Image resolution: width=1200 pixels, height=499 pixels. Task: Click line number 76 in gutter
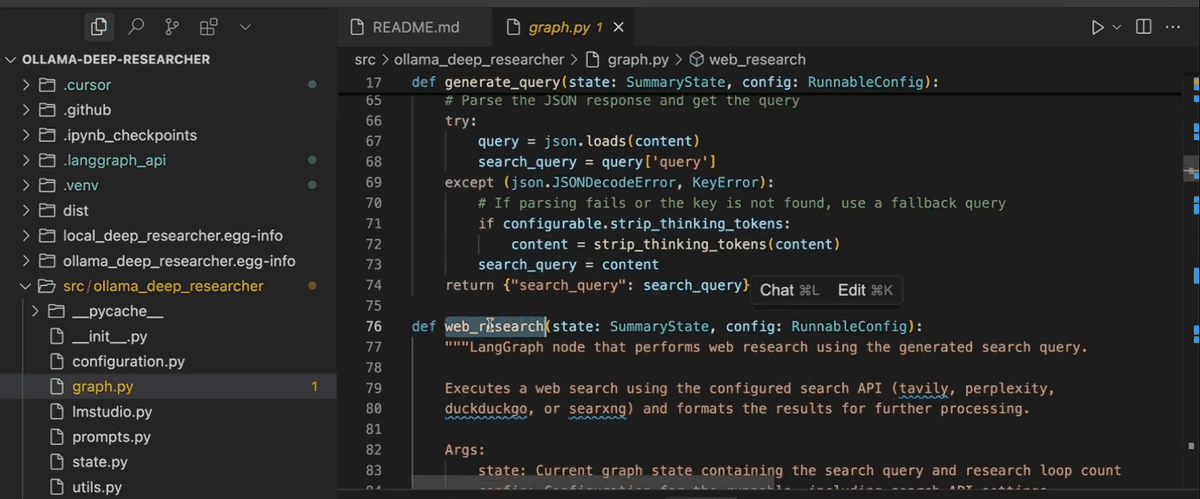(374, 326)
